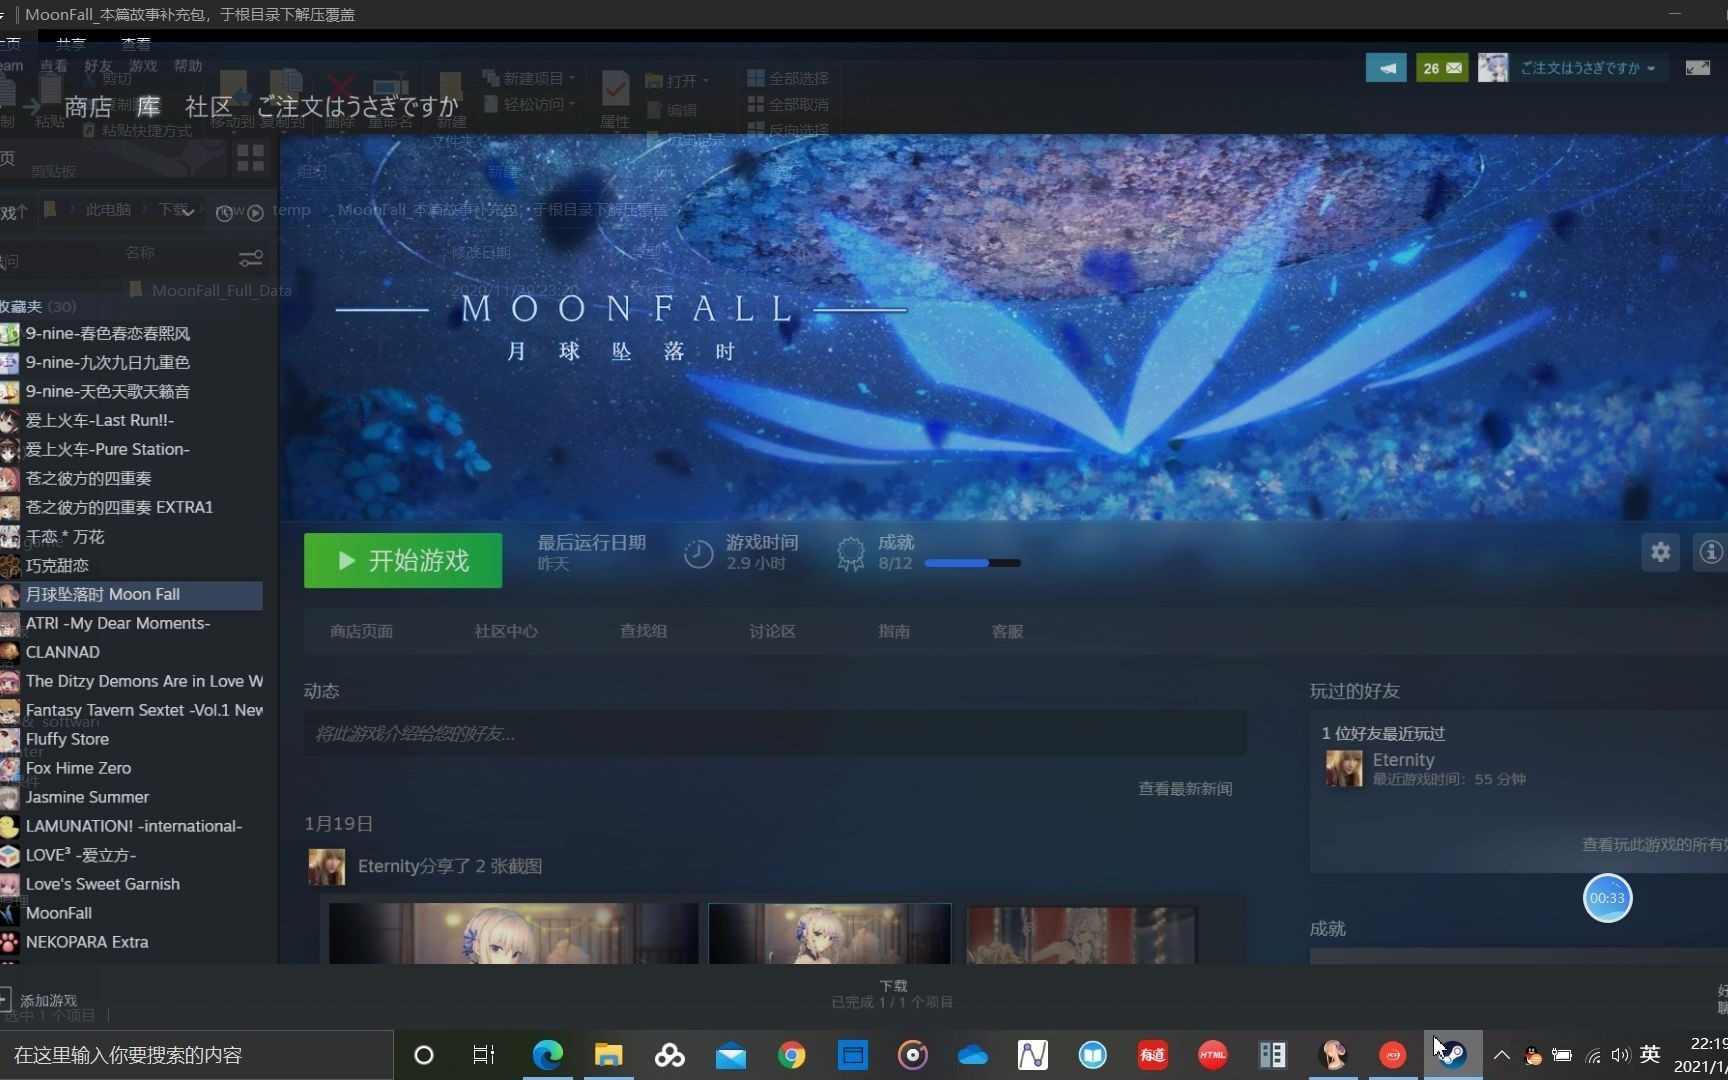Collapse the 收藏夹 (30) category
1728x1080 pixels.
pos(38,306)
